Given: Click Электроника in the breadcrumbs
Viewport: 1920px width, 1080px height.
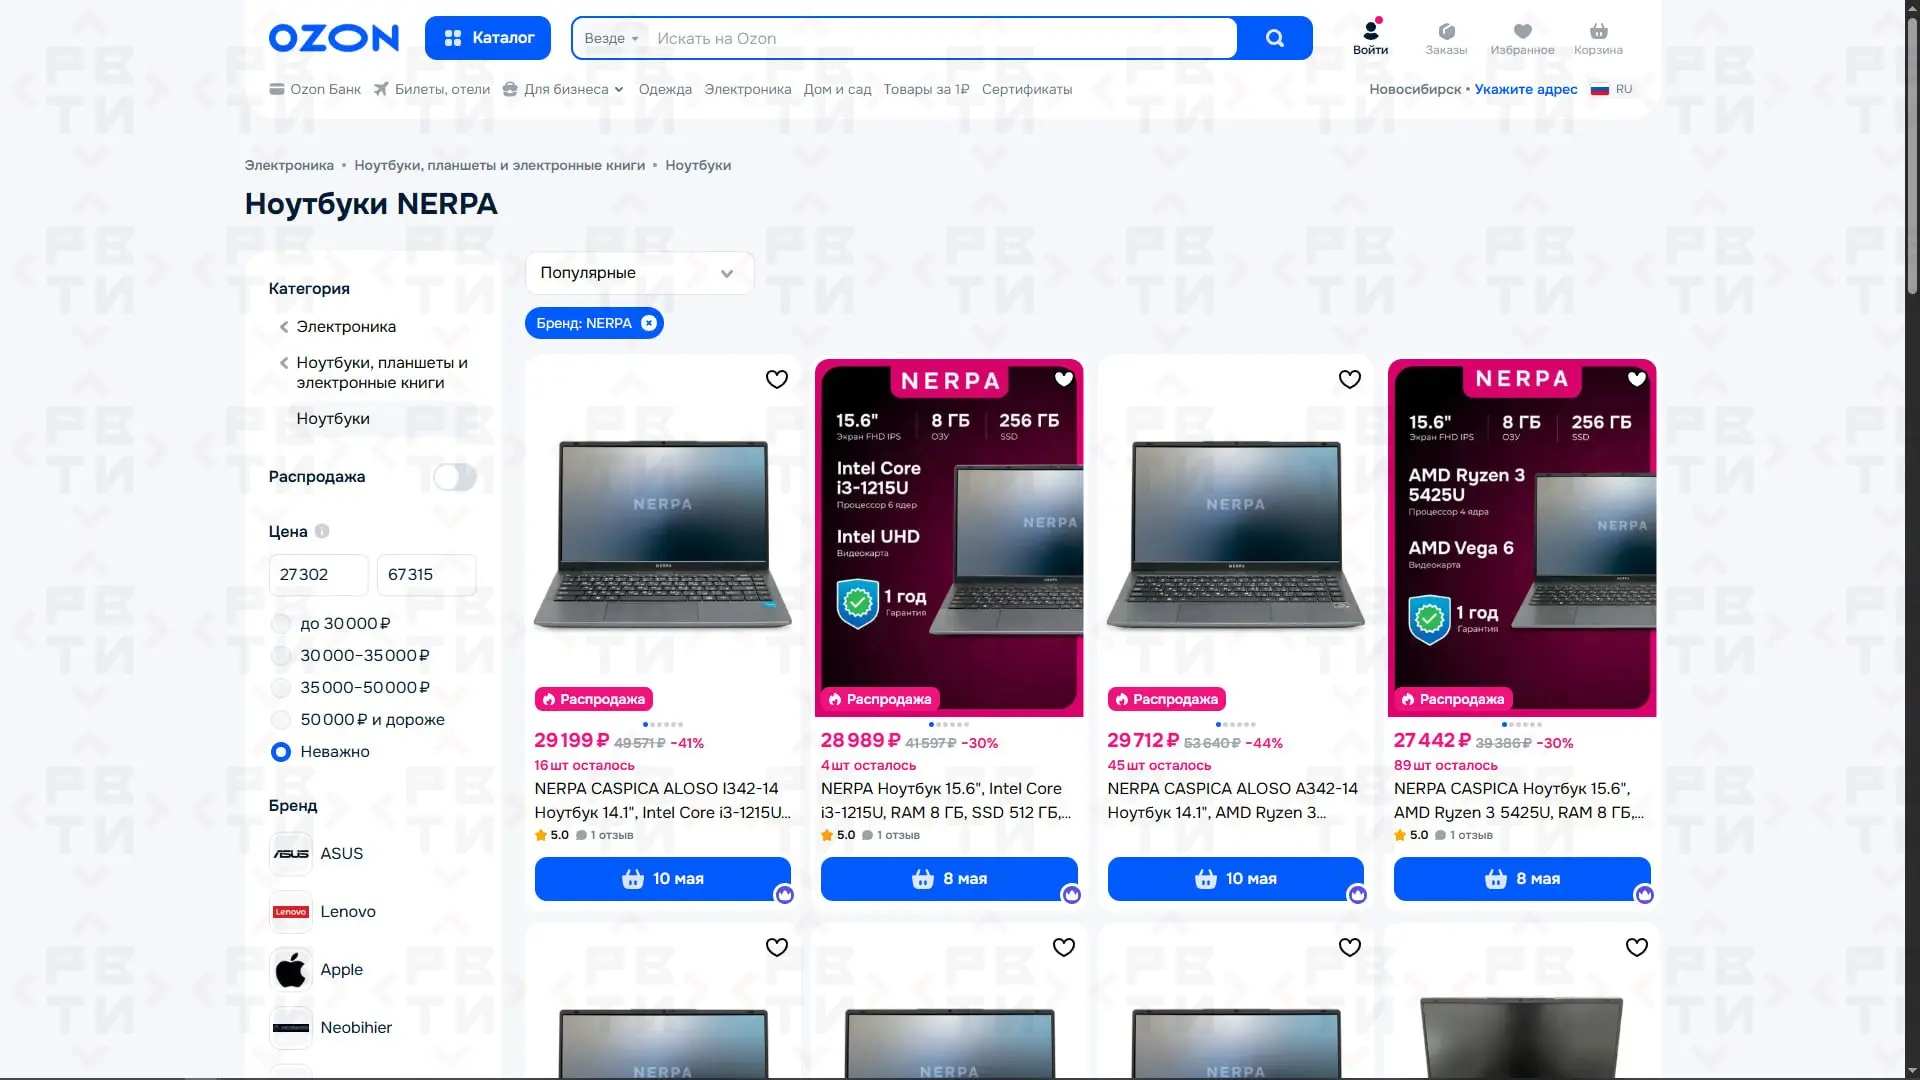Looking at the screenshot, I should pos(289,165).
